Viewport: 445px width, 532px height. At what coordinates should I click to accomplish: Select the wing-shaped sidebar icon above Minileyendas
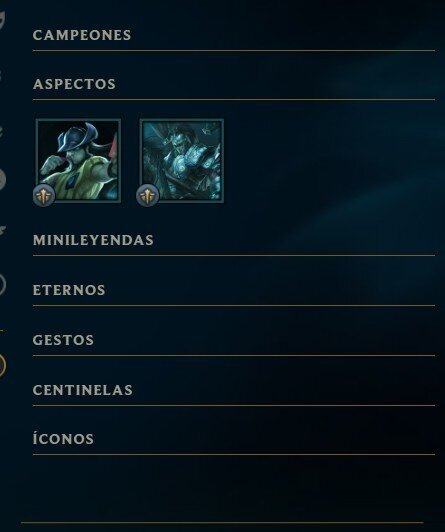click(x=2, y=230)
